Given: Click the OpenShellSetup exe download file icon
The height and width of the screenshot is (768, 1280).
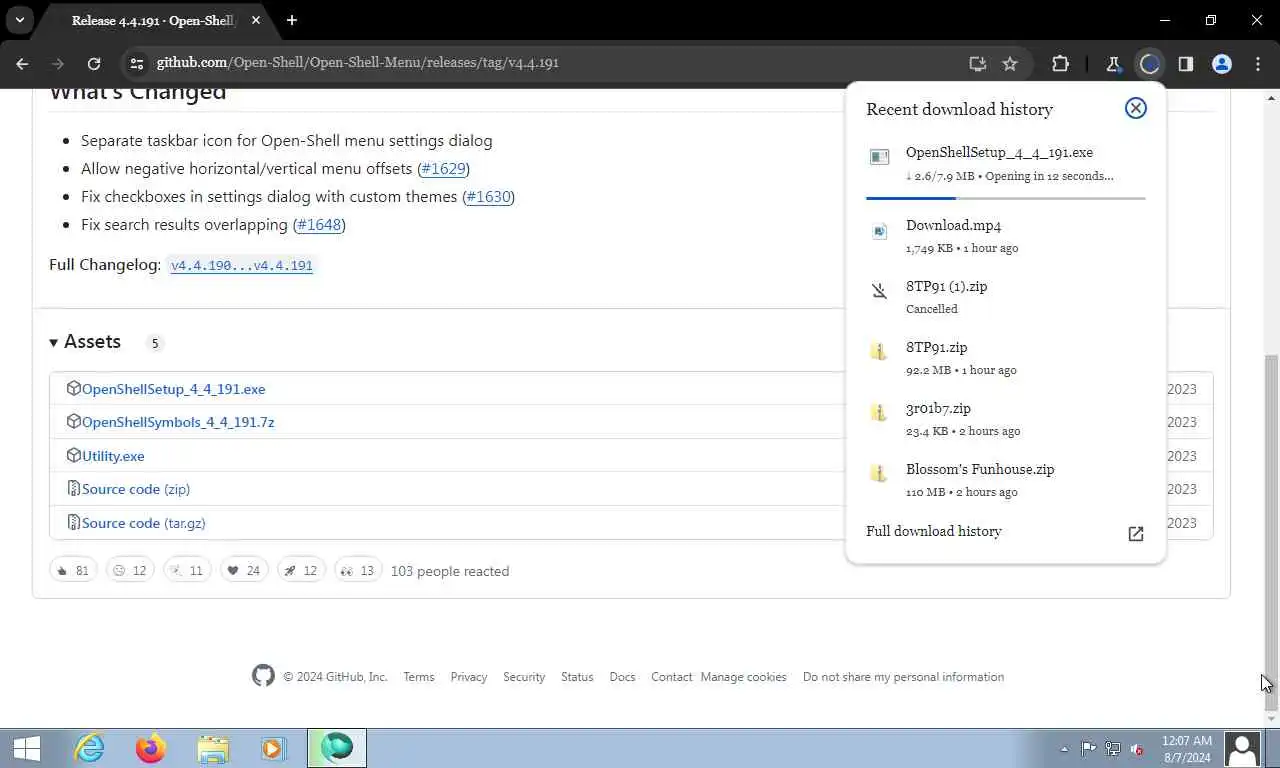Looking at the screenshot, I should coord(879,157).
